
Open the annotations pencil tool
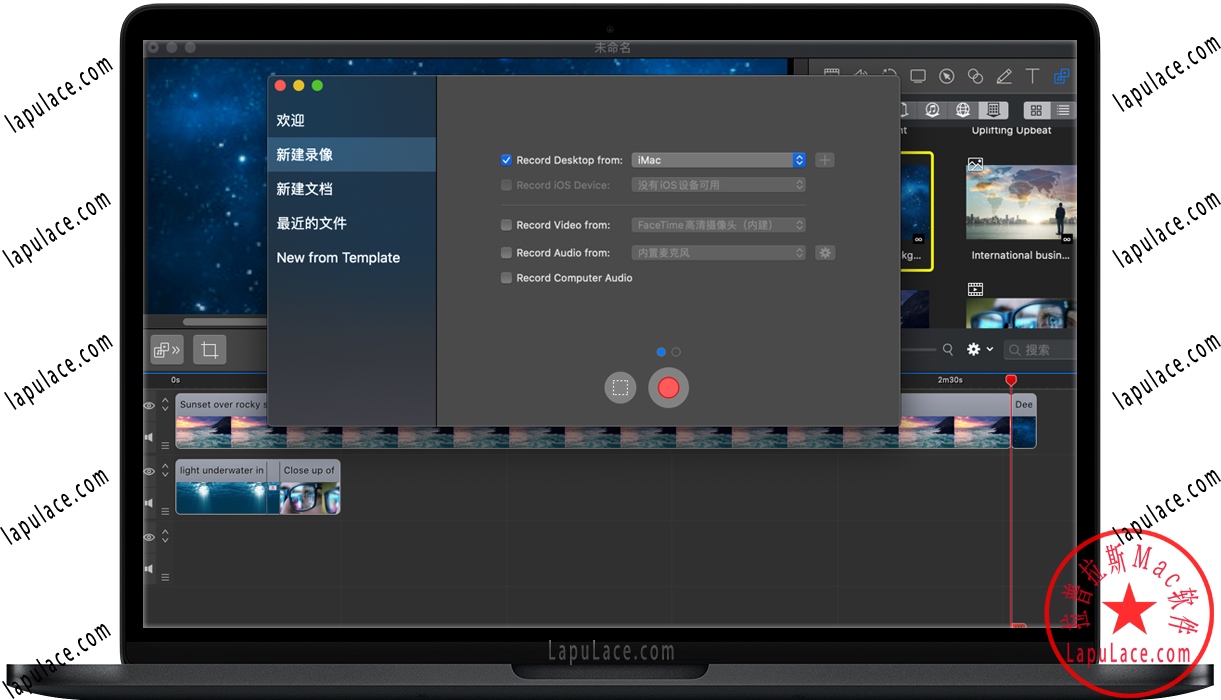click(1004, 76)
